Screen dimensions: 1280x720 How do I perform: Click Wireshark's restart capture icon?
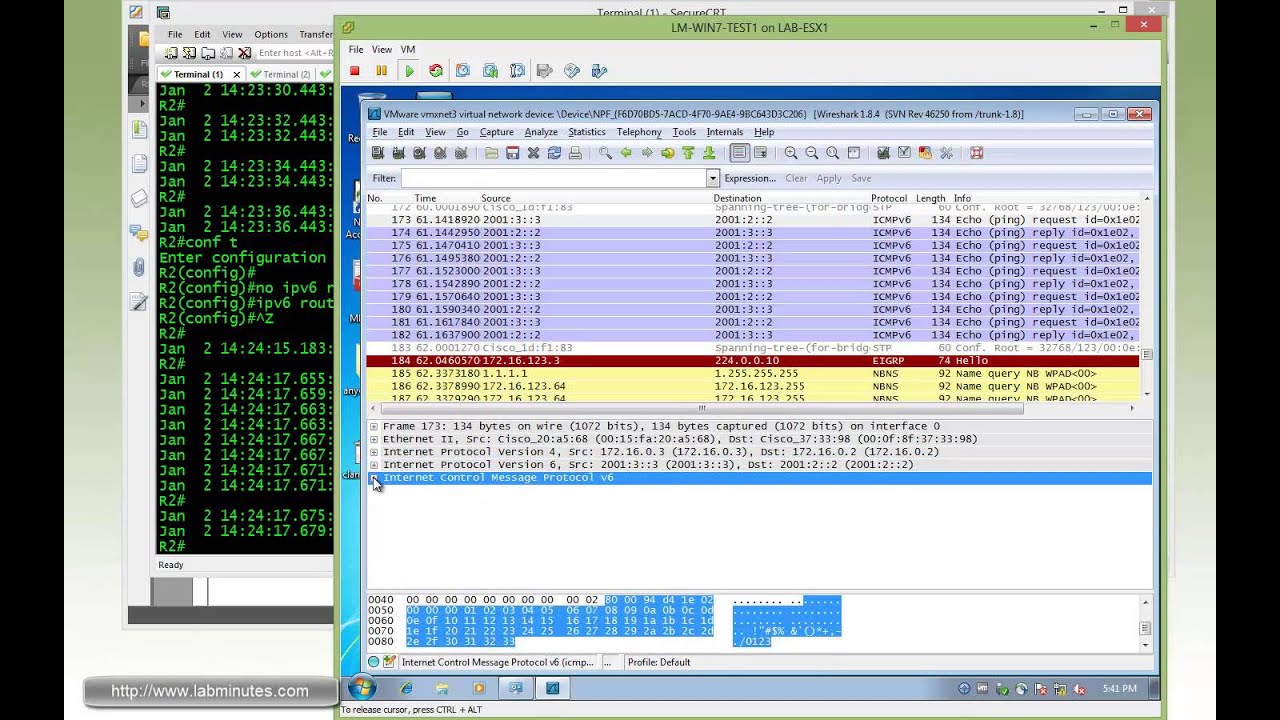click(x=461, y=153)
